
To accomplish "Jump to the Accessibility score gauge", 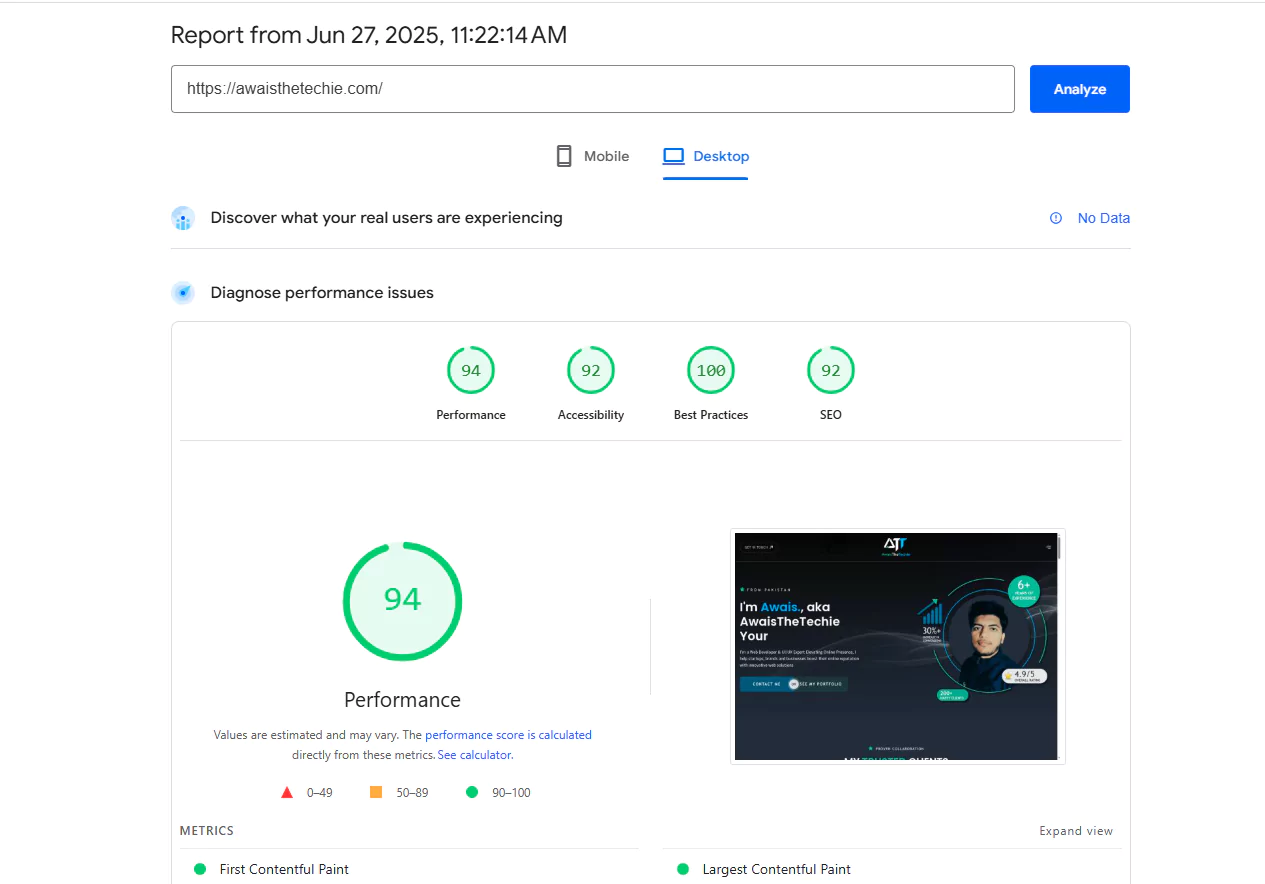I will click(x=591, y=371).
